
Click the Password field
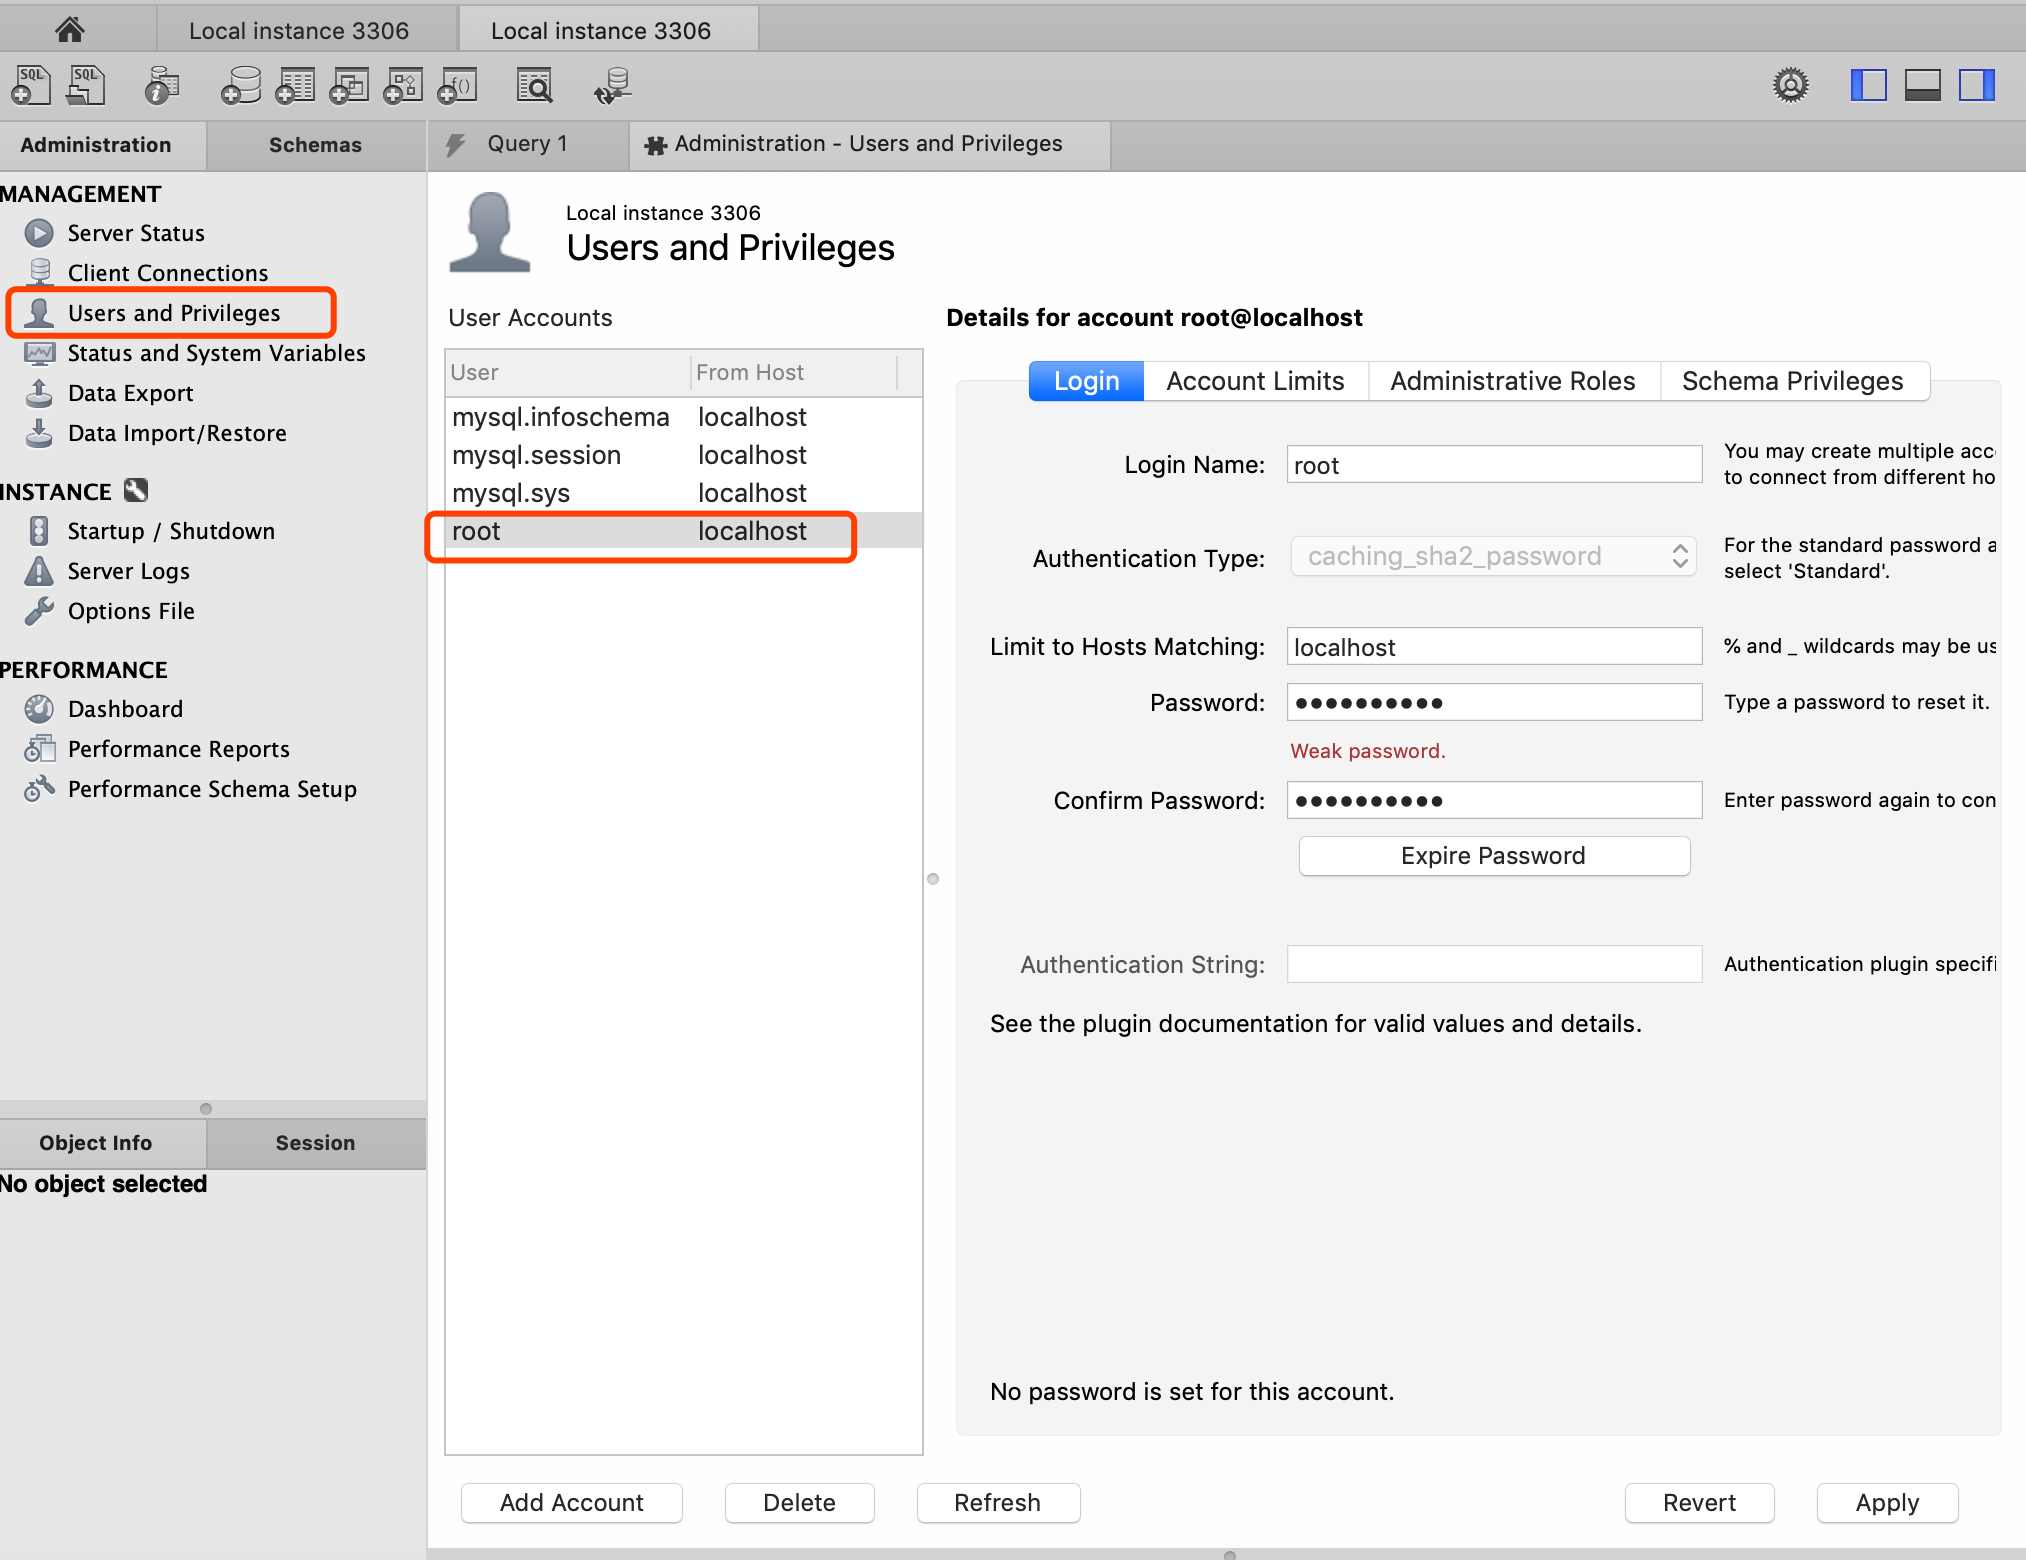click(x=1494, y=702)
